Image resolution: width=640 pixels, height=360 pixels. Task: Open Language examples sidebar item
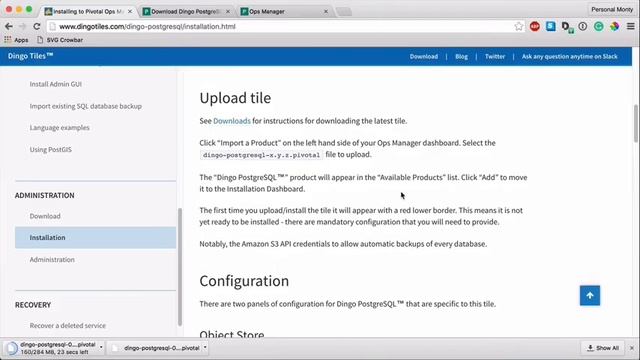[x=60, y=128]
